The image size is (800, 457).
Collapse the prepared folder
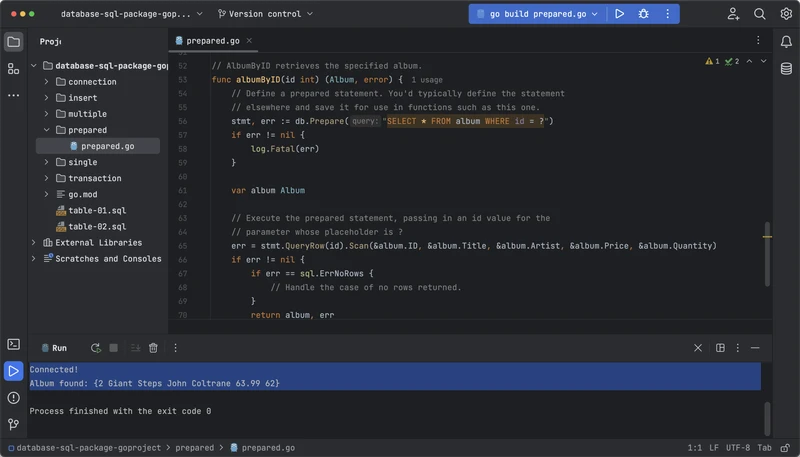tap(47, 130)
